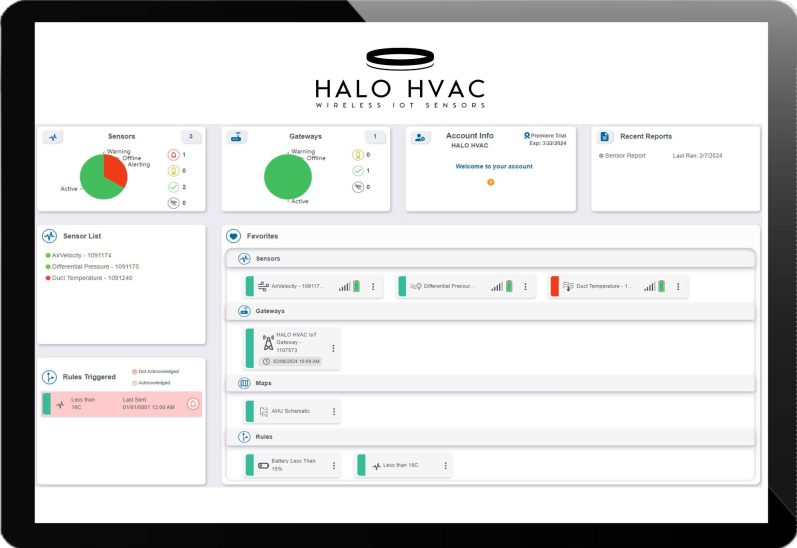Click the orange dot under Welcome message
The width and height of the screenshot is (797, 548).
[491, 182]
